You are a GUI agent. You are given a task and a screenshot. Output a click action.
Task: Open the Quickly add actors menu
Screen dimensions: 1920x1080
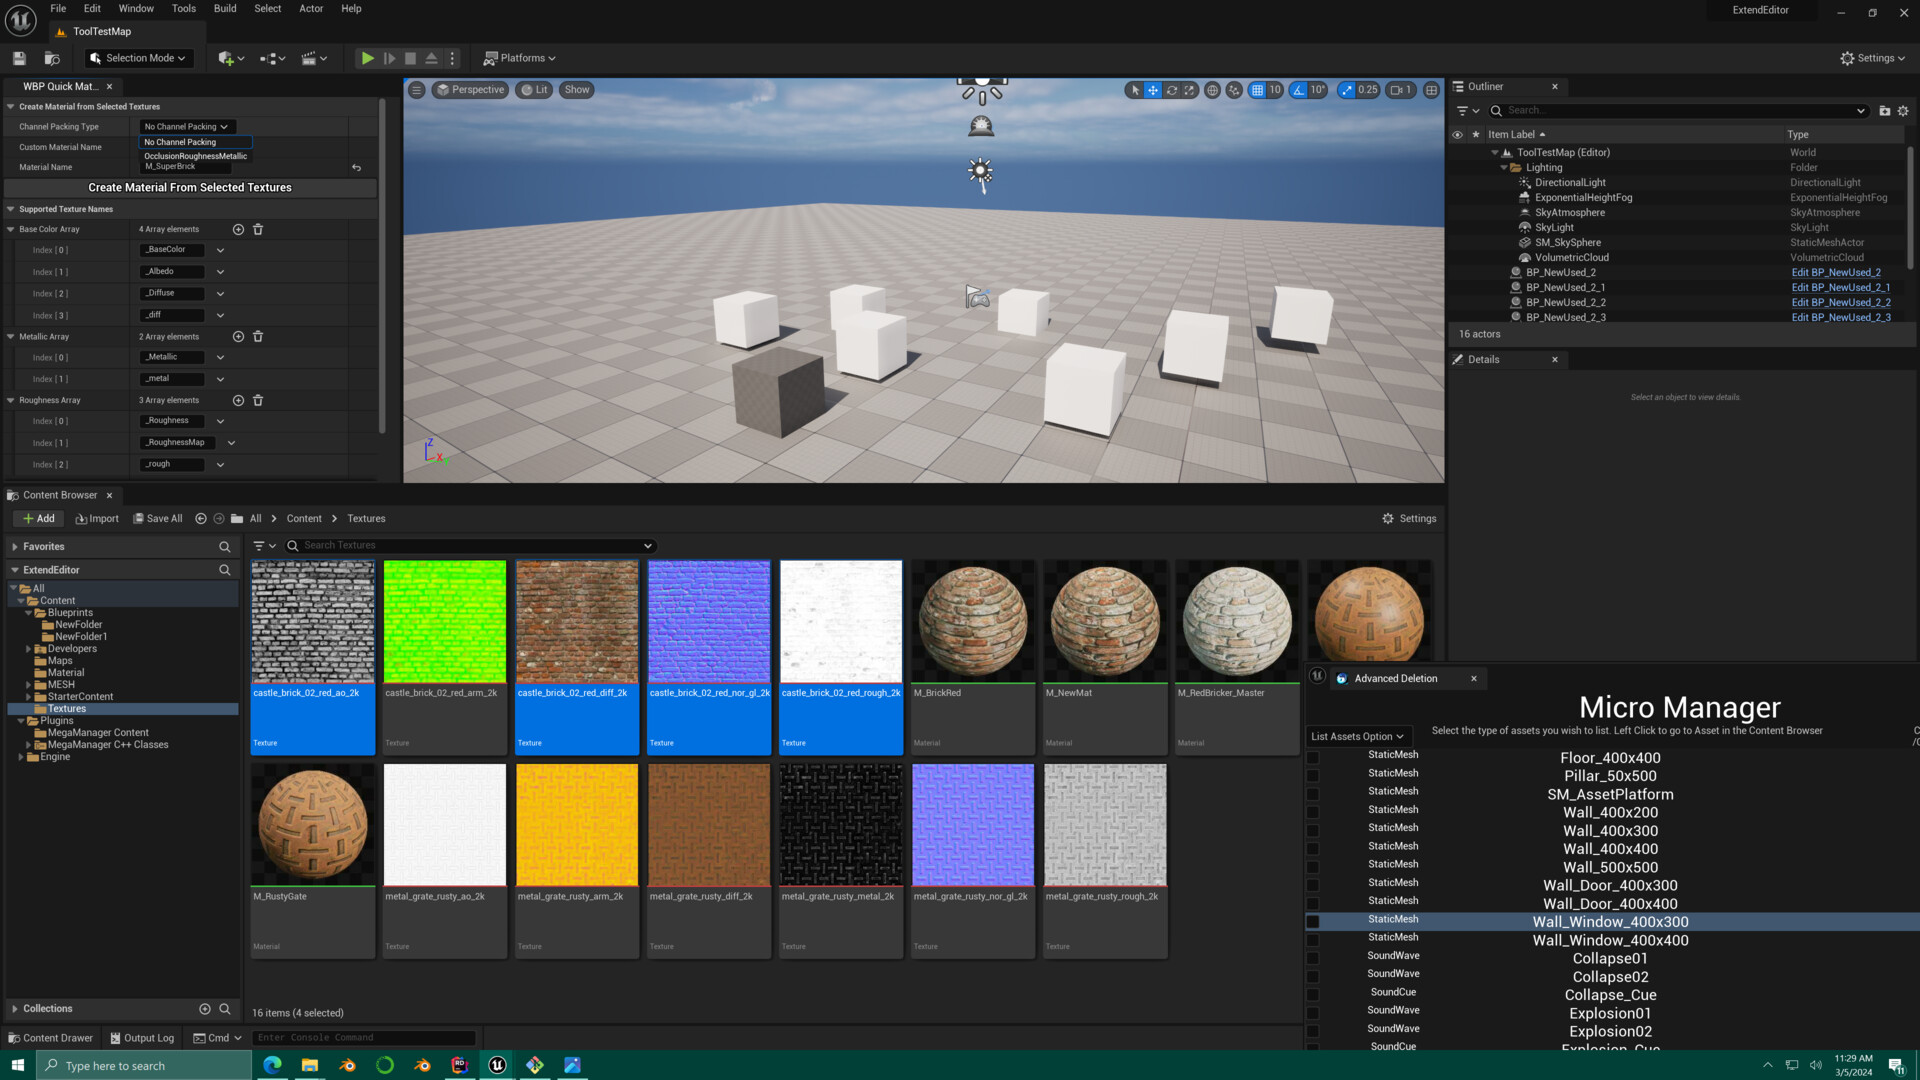click(229, 58)
